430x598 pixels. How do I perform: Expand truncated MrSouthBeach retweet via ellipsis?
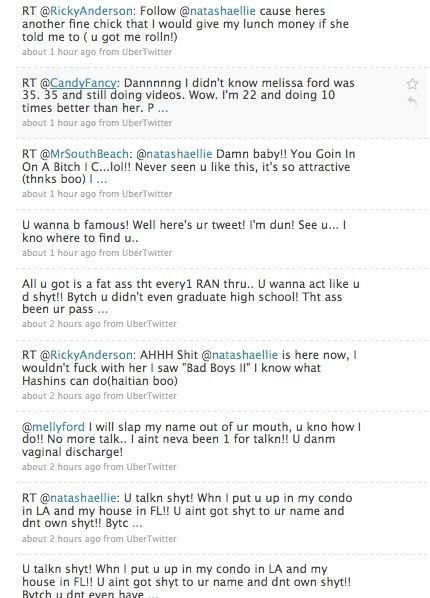(101, 180)
